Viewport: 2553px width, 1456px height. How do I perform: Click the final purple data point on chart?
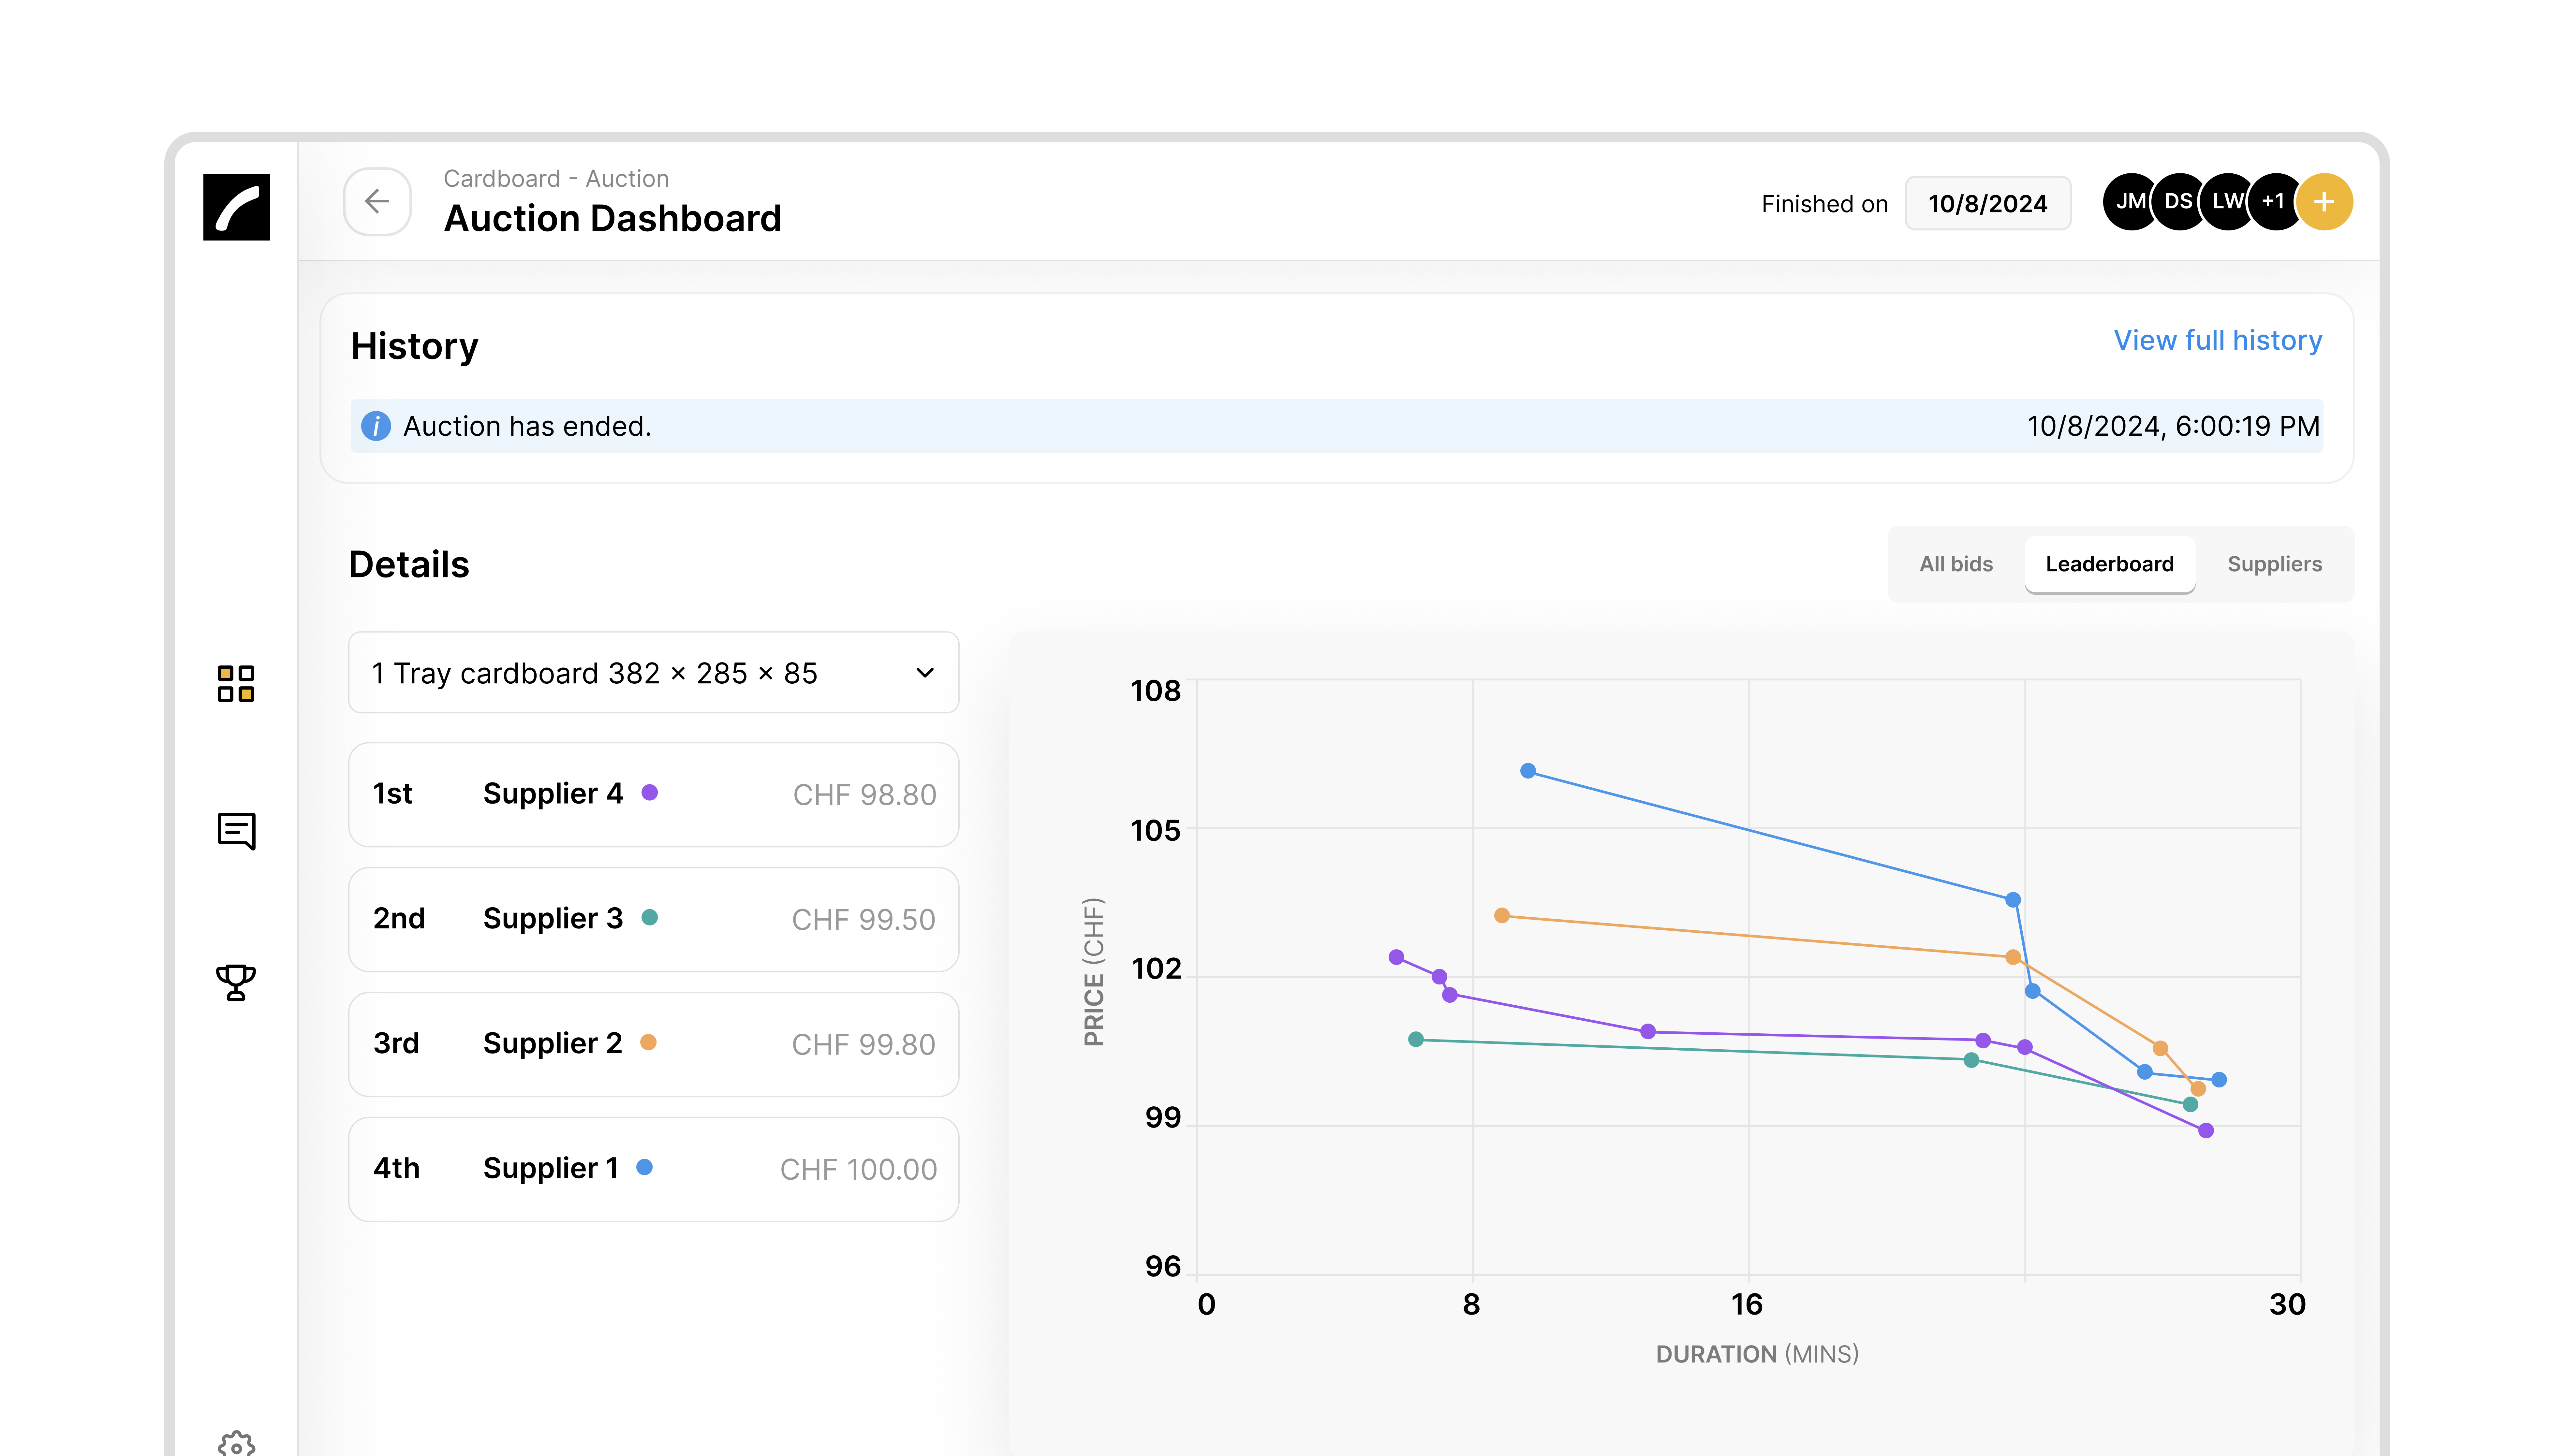(2206, 1131)
